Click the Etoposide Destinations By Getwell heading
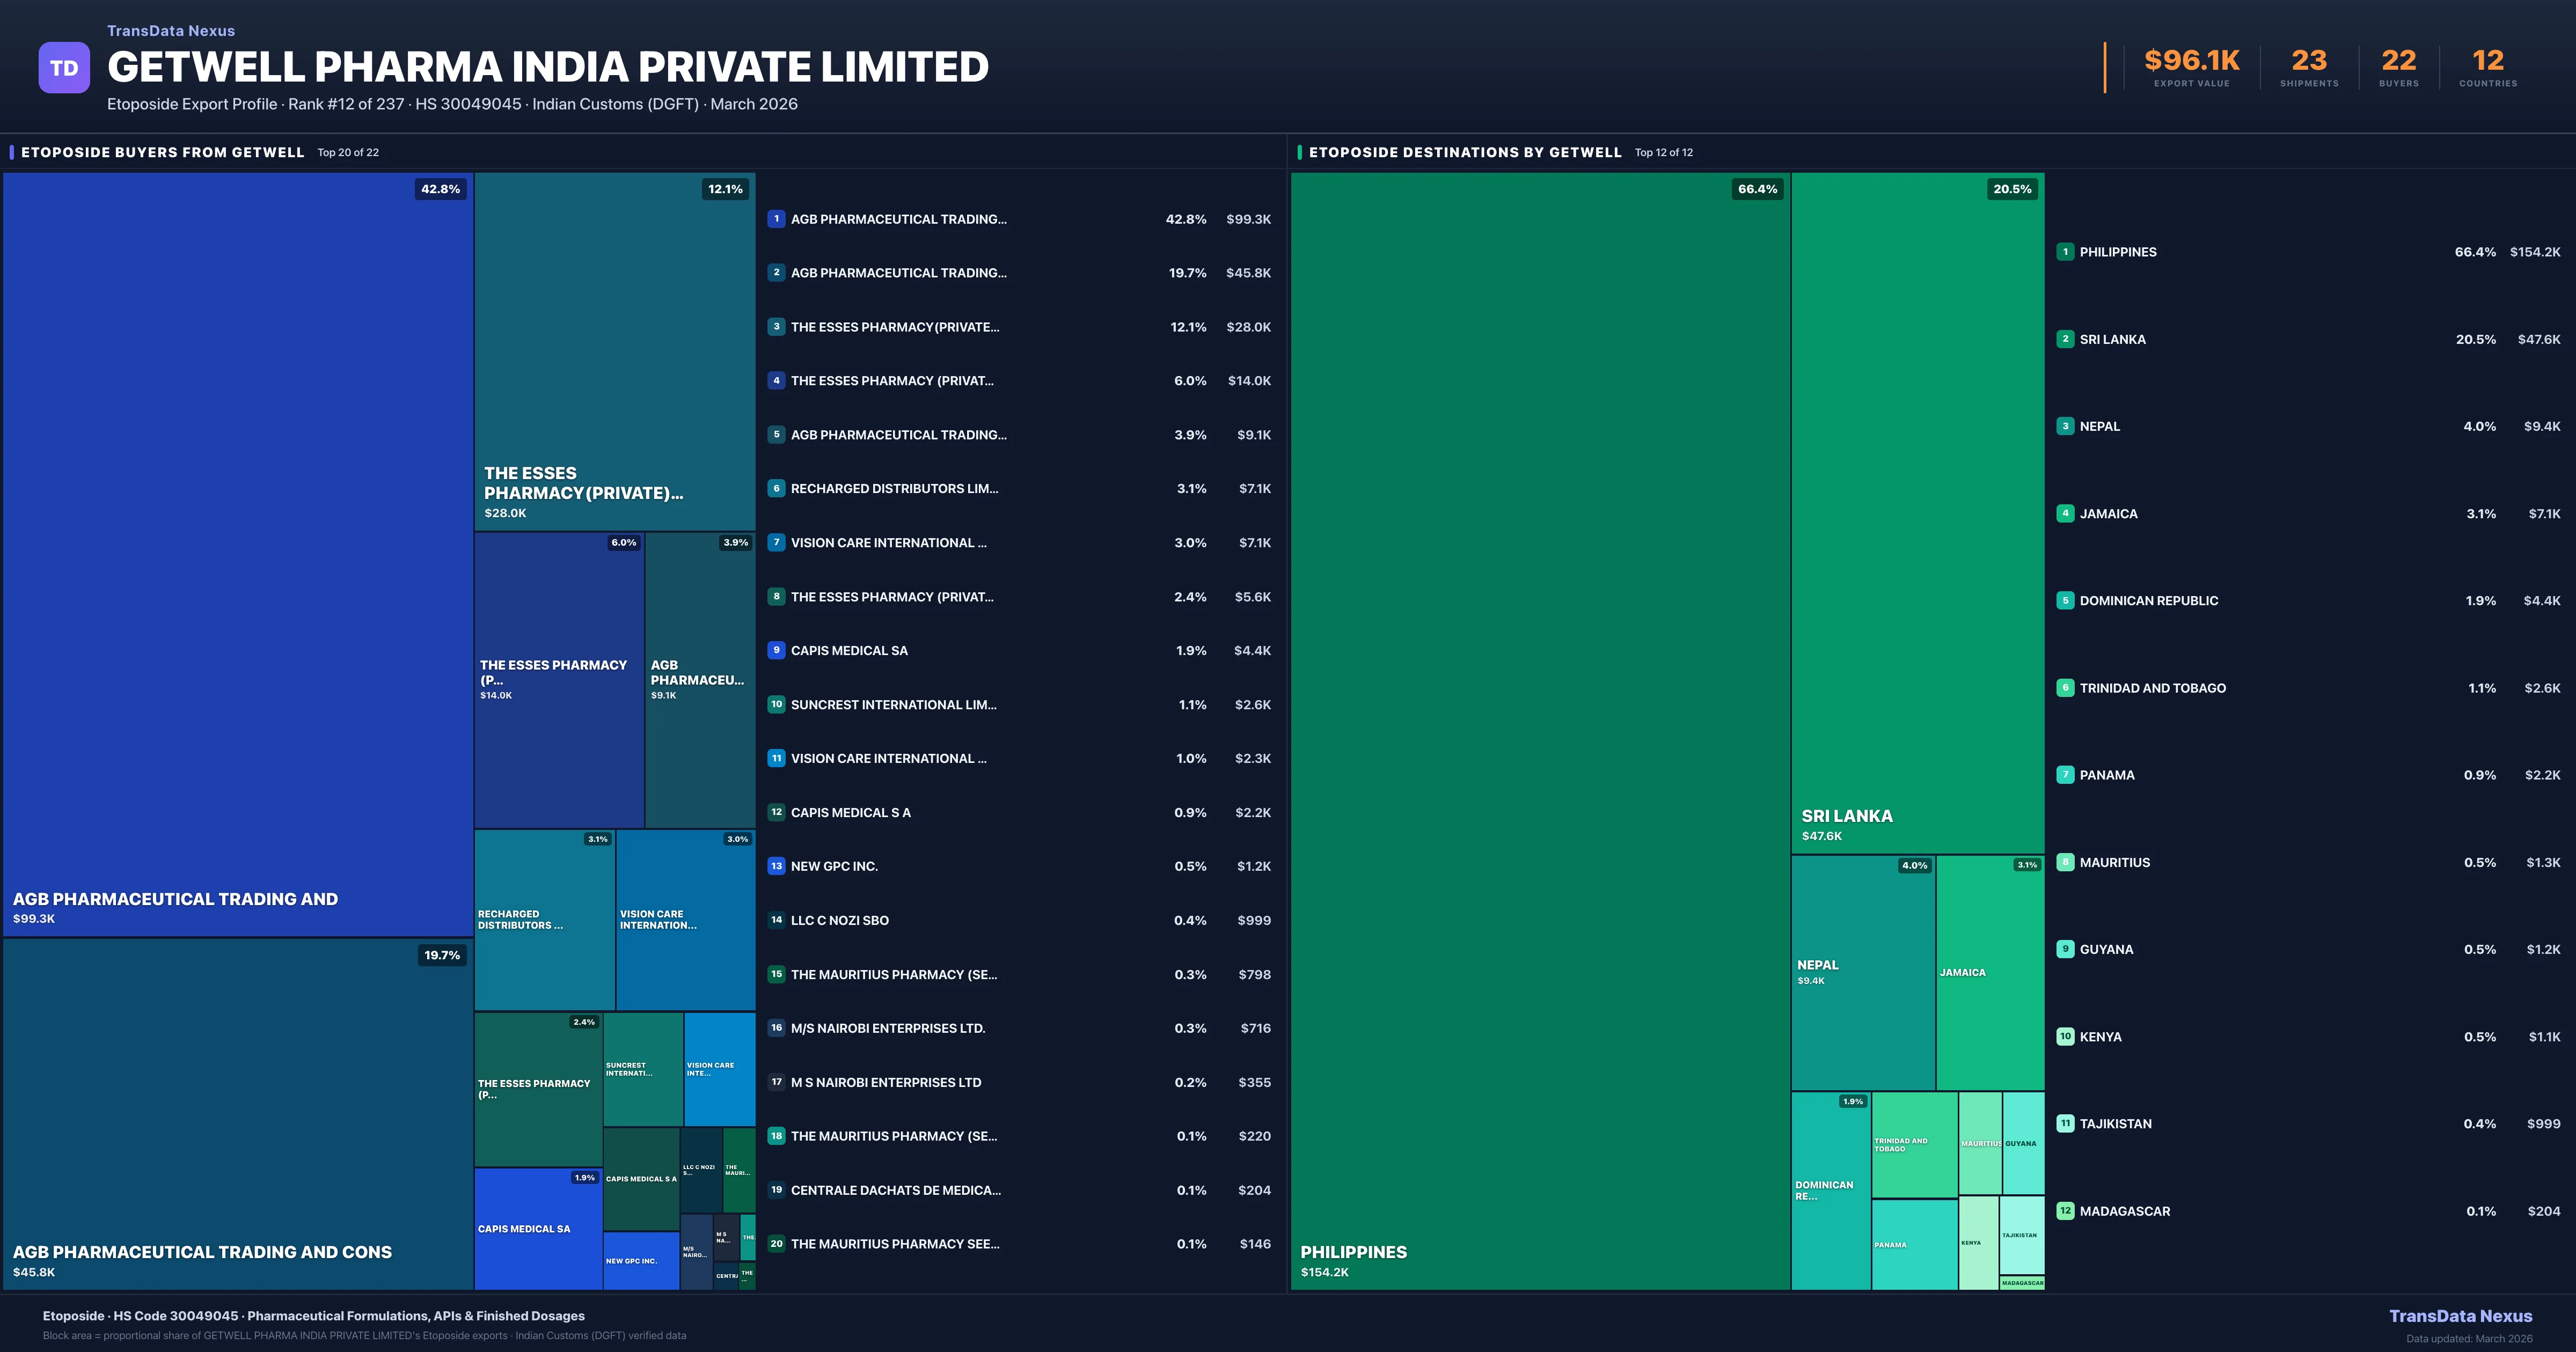 (x=1464, y=152)
